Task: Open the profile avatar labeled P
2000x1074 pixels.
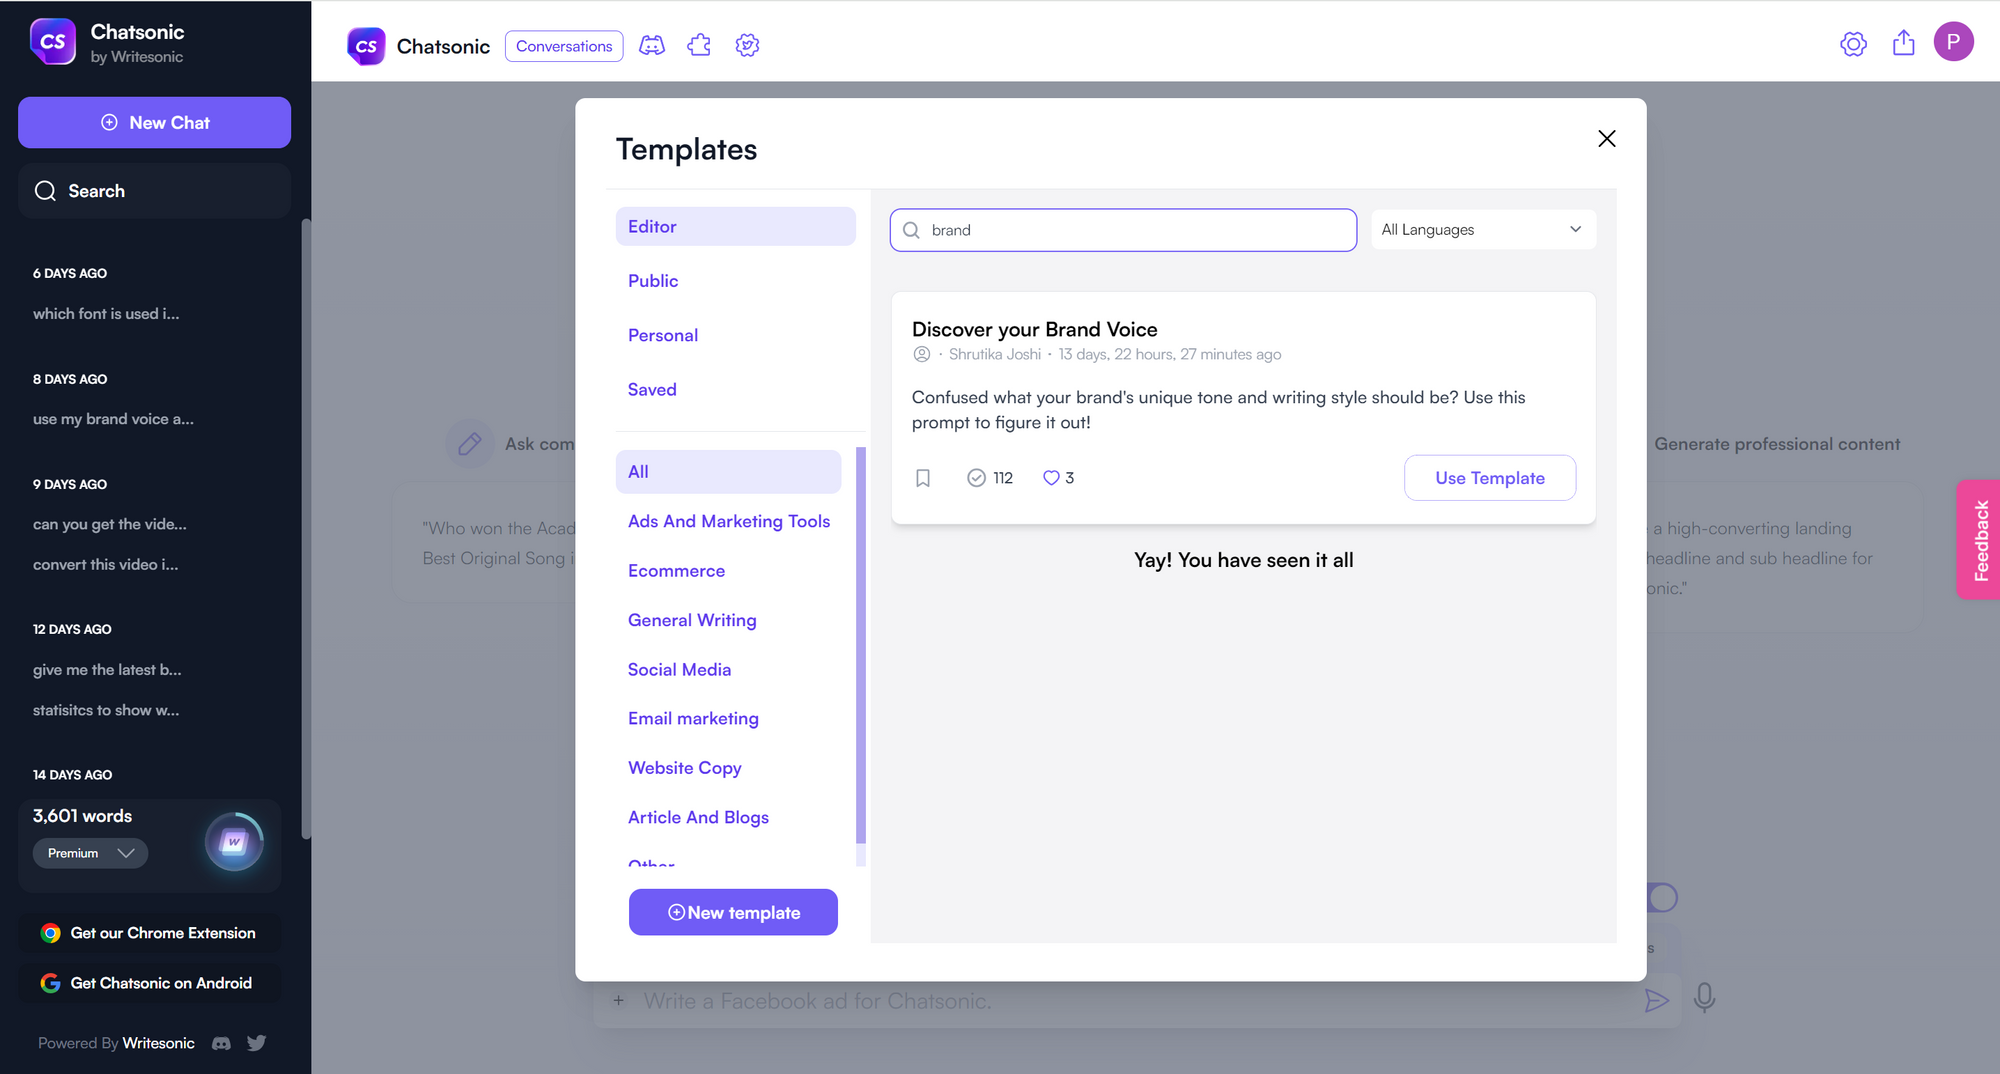Action: (1955, 41)
